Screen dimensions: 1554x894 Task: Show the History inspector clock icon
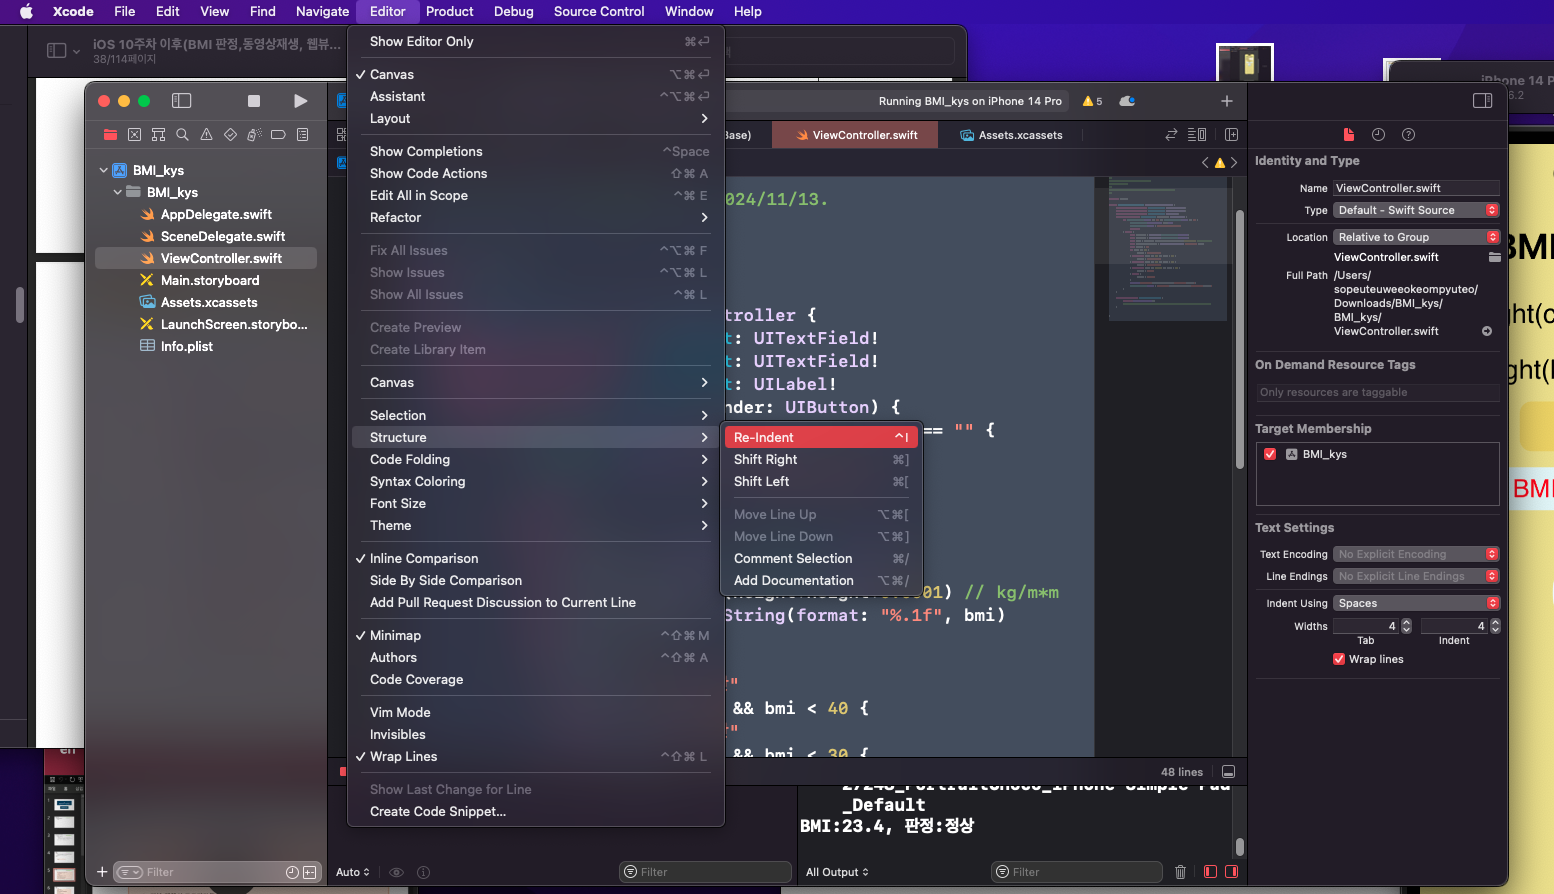(1378, 135)
